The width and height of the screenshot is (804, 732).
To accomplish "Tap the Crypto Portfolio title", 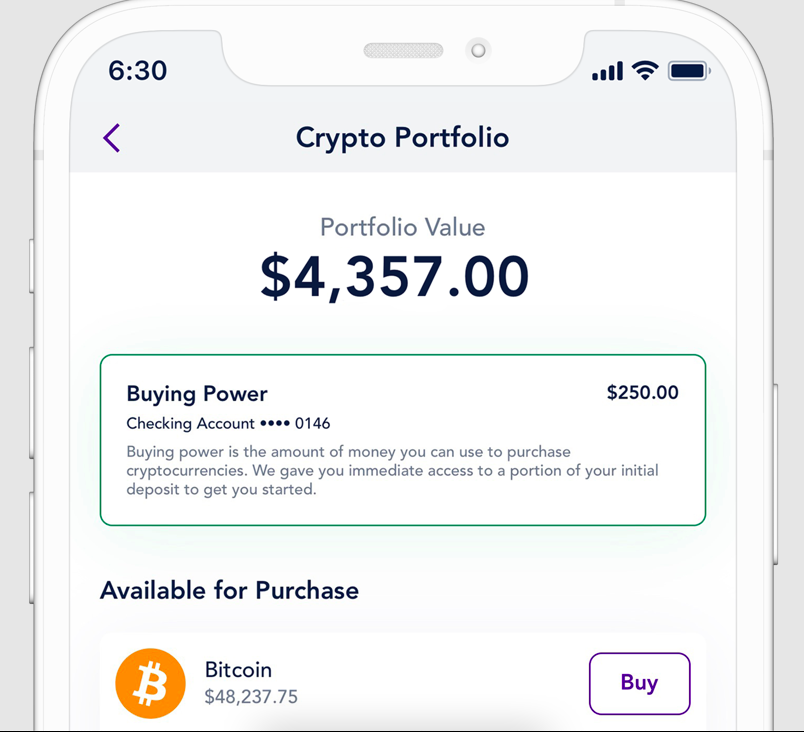I will tap(402, 137).
